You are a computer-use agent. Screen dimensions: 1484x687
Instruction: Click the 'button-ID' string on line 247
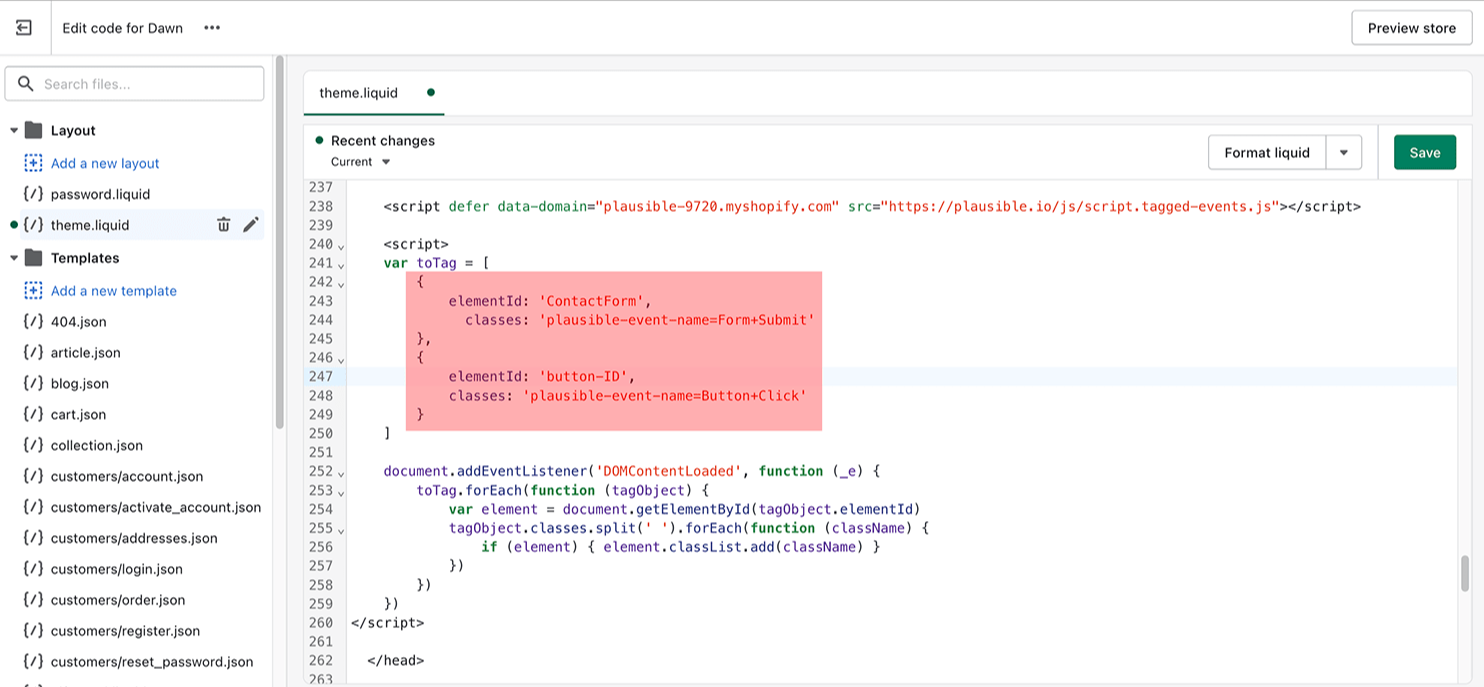click(x=582, y=377)
